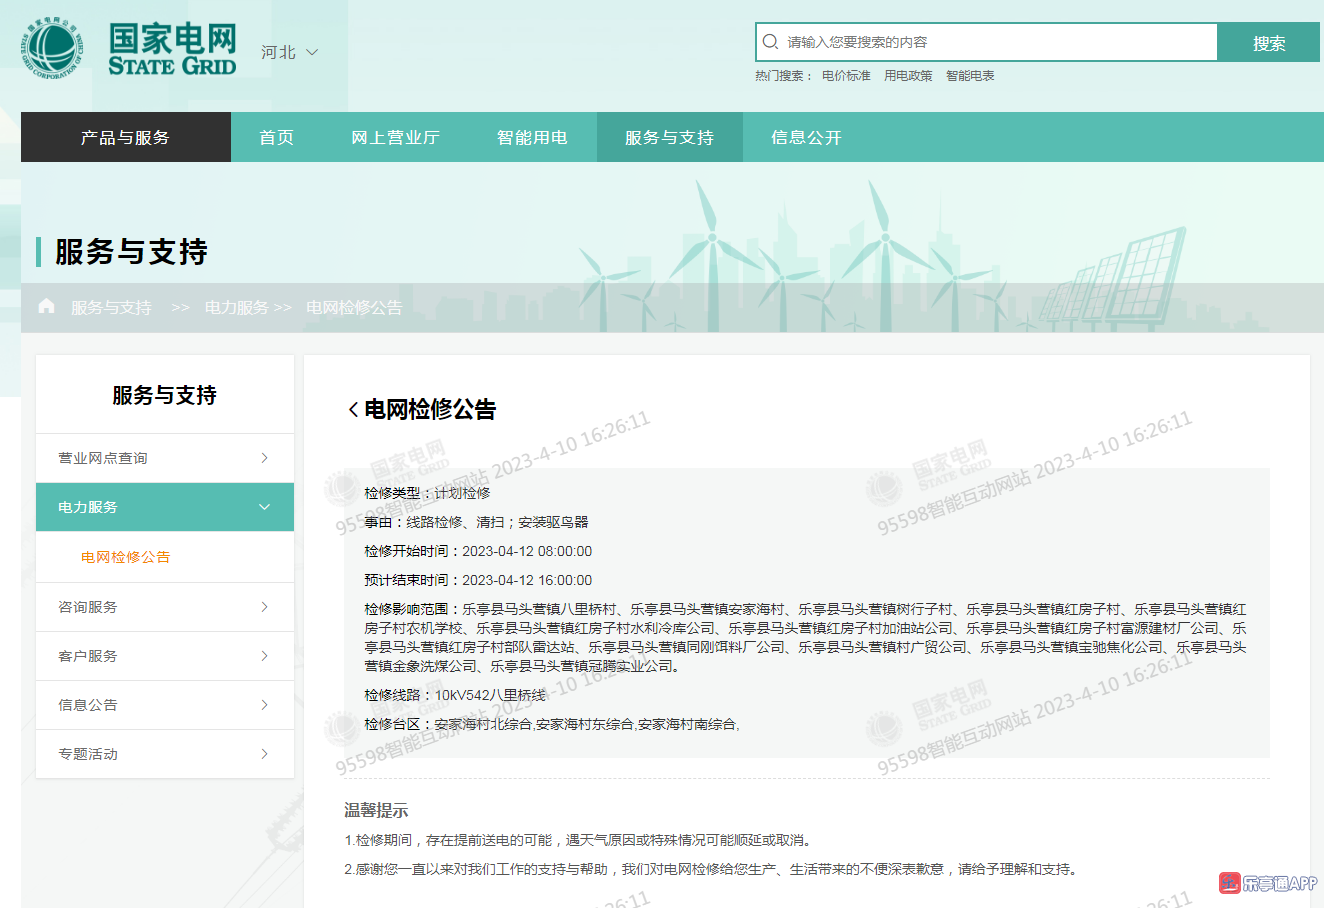Image resolution: width=1324 pixels, height=908 pixels.
Task: Open the 产品与服务 menu
Action: 126,138
